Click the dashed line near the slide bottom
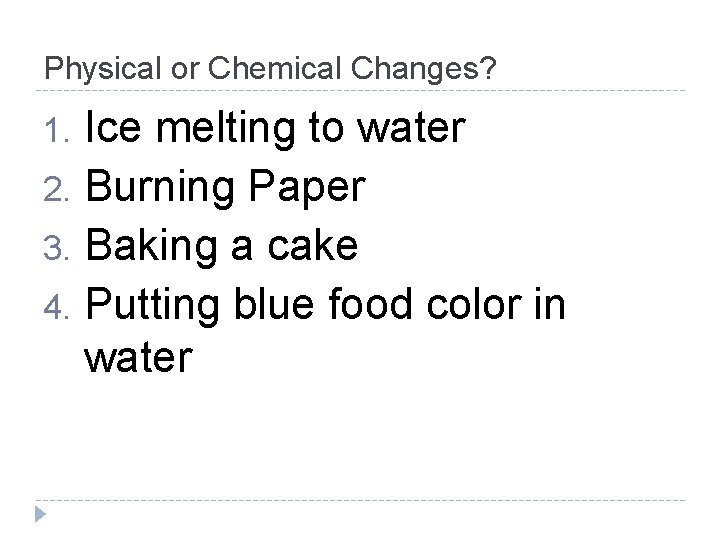The width and height of the screenshot is (720, 540). pos(360,500)
